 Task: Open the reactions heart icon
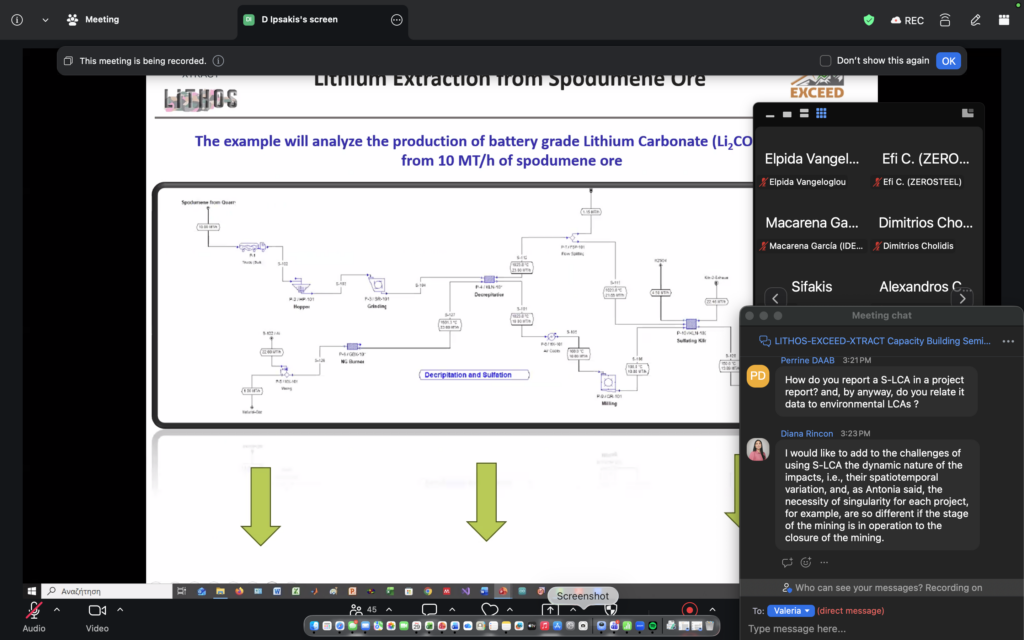point(489,609)
